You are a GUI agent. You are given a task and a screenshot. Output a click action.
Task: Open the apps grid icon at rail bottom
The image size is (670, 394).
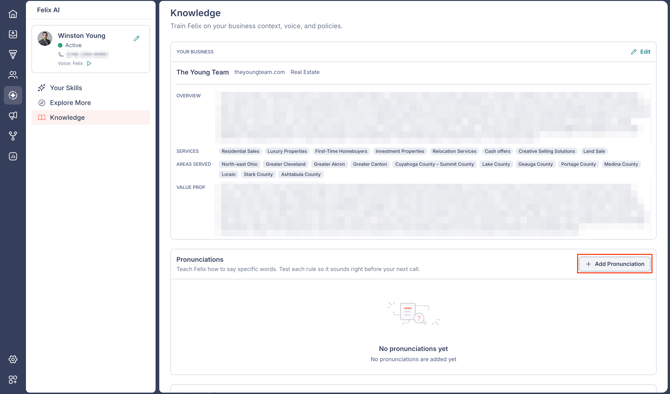(x=13, y=379)
